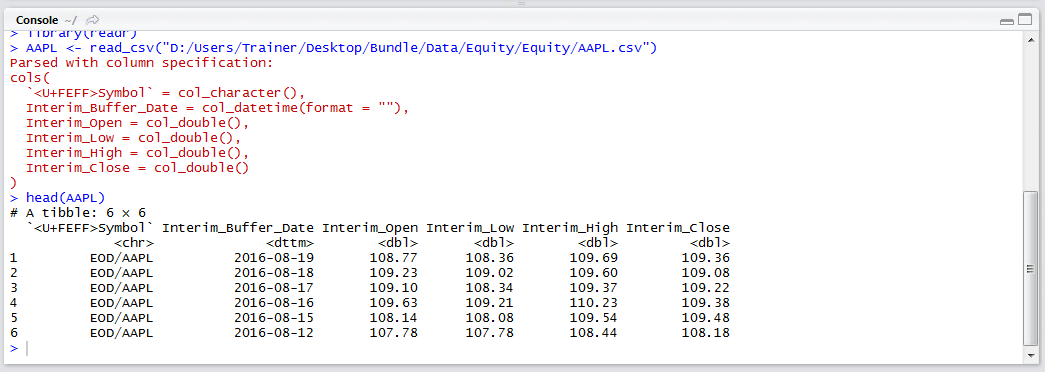Click the pane splitter grip at top

[x=522, y=3]
